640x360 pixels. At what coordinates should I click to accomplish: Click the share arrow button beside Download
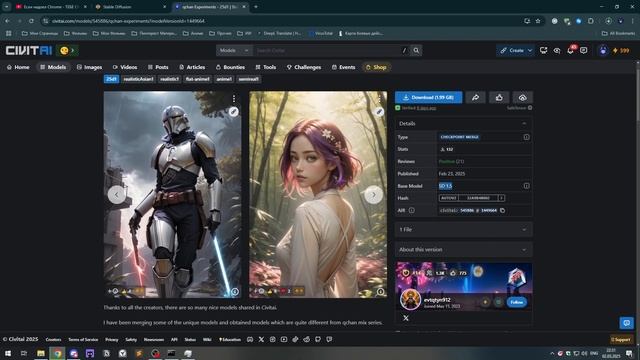tap(476, 97)
